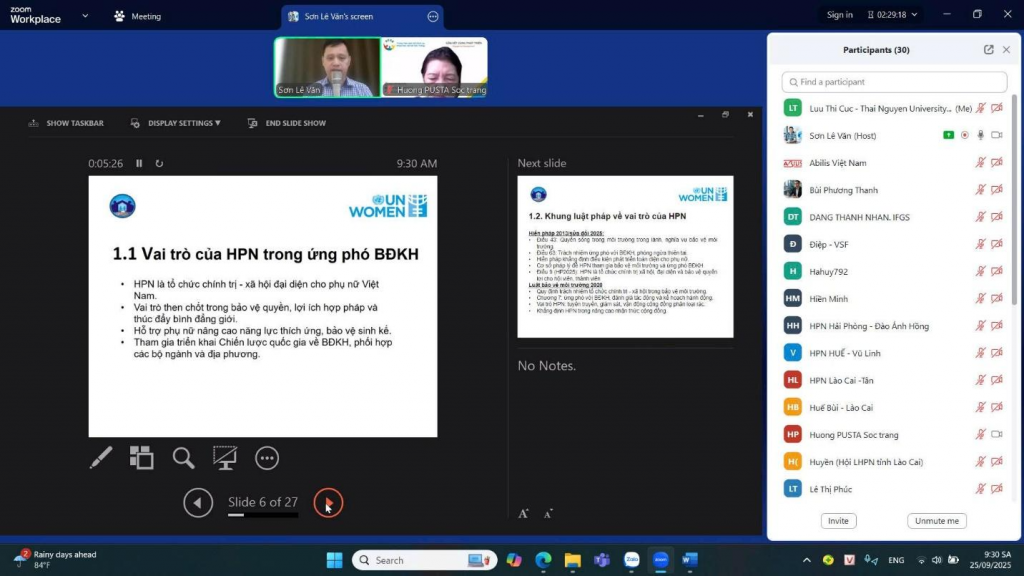
Task: Click Show Taskbar in presenter view
Action: tap(66, 123)
